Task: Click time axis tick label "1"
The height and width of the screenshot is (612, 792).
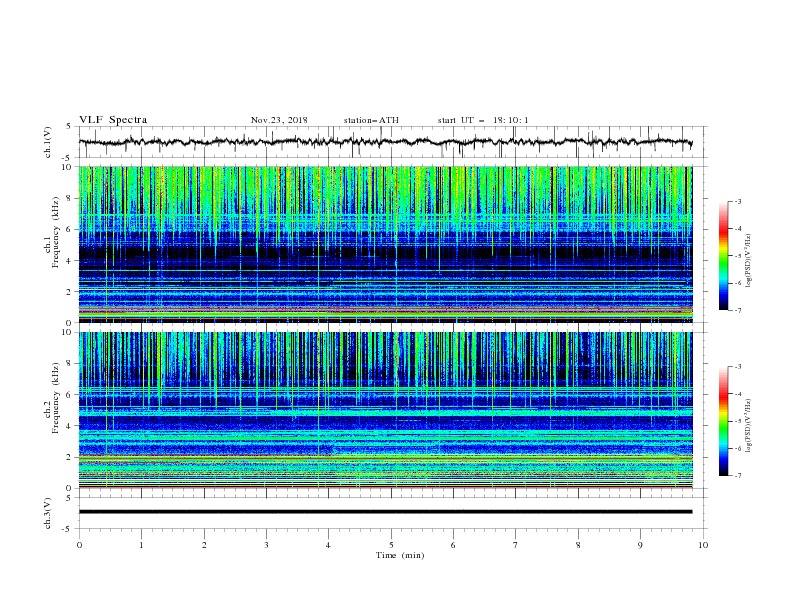Action: (x=142, y=545)
